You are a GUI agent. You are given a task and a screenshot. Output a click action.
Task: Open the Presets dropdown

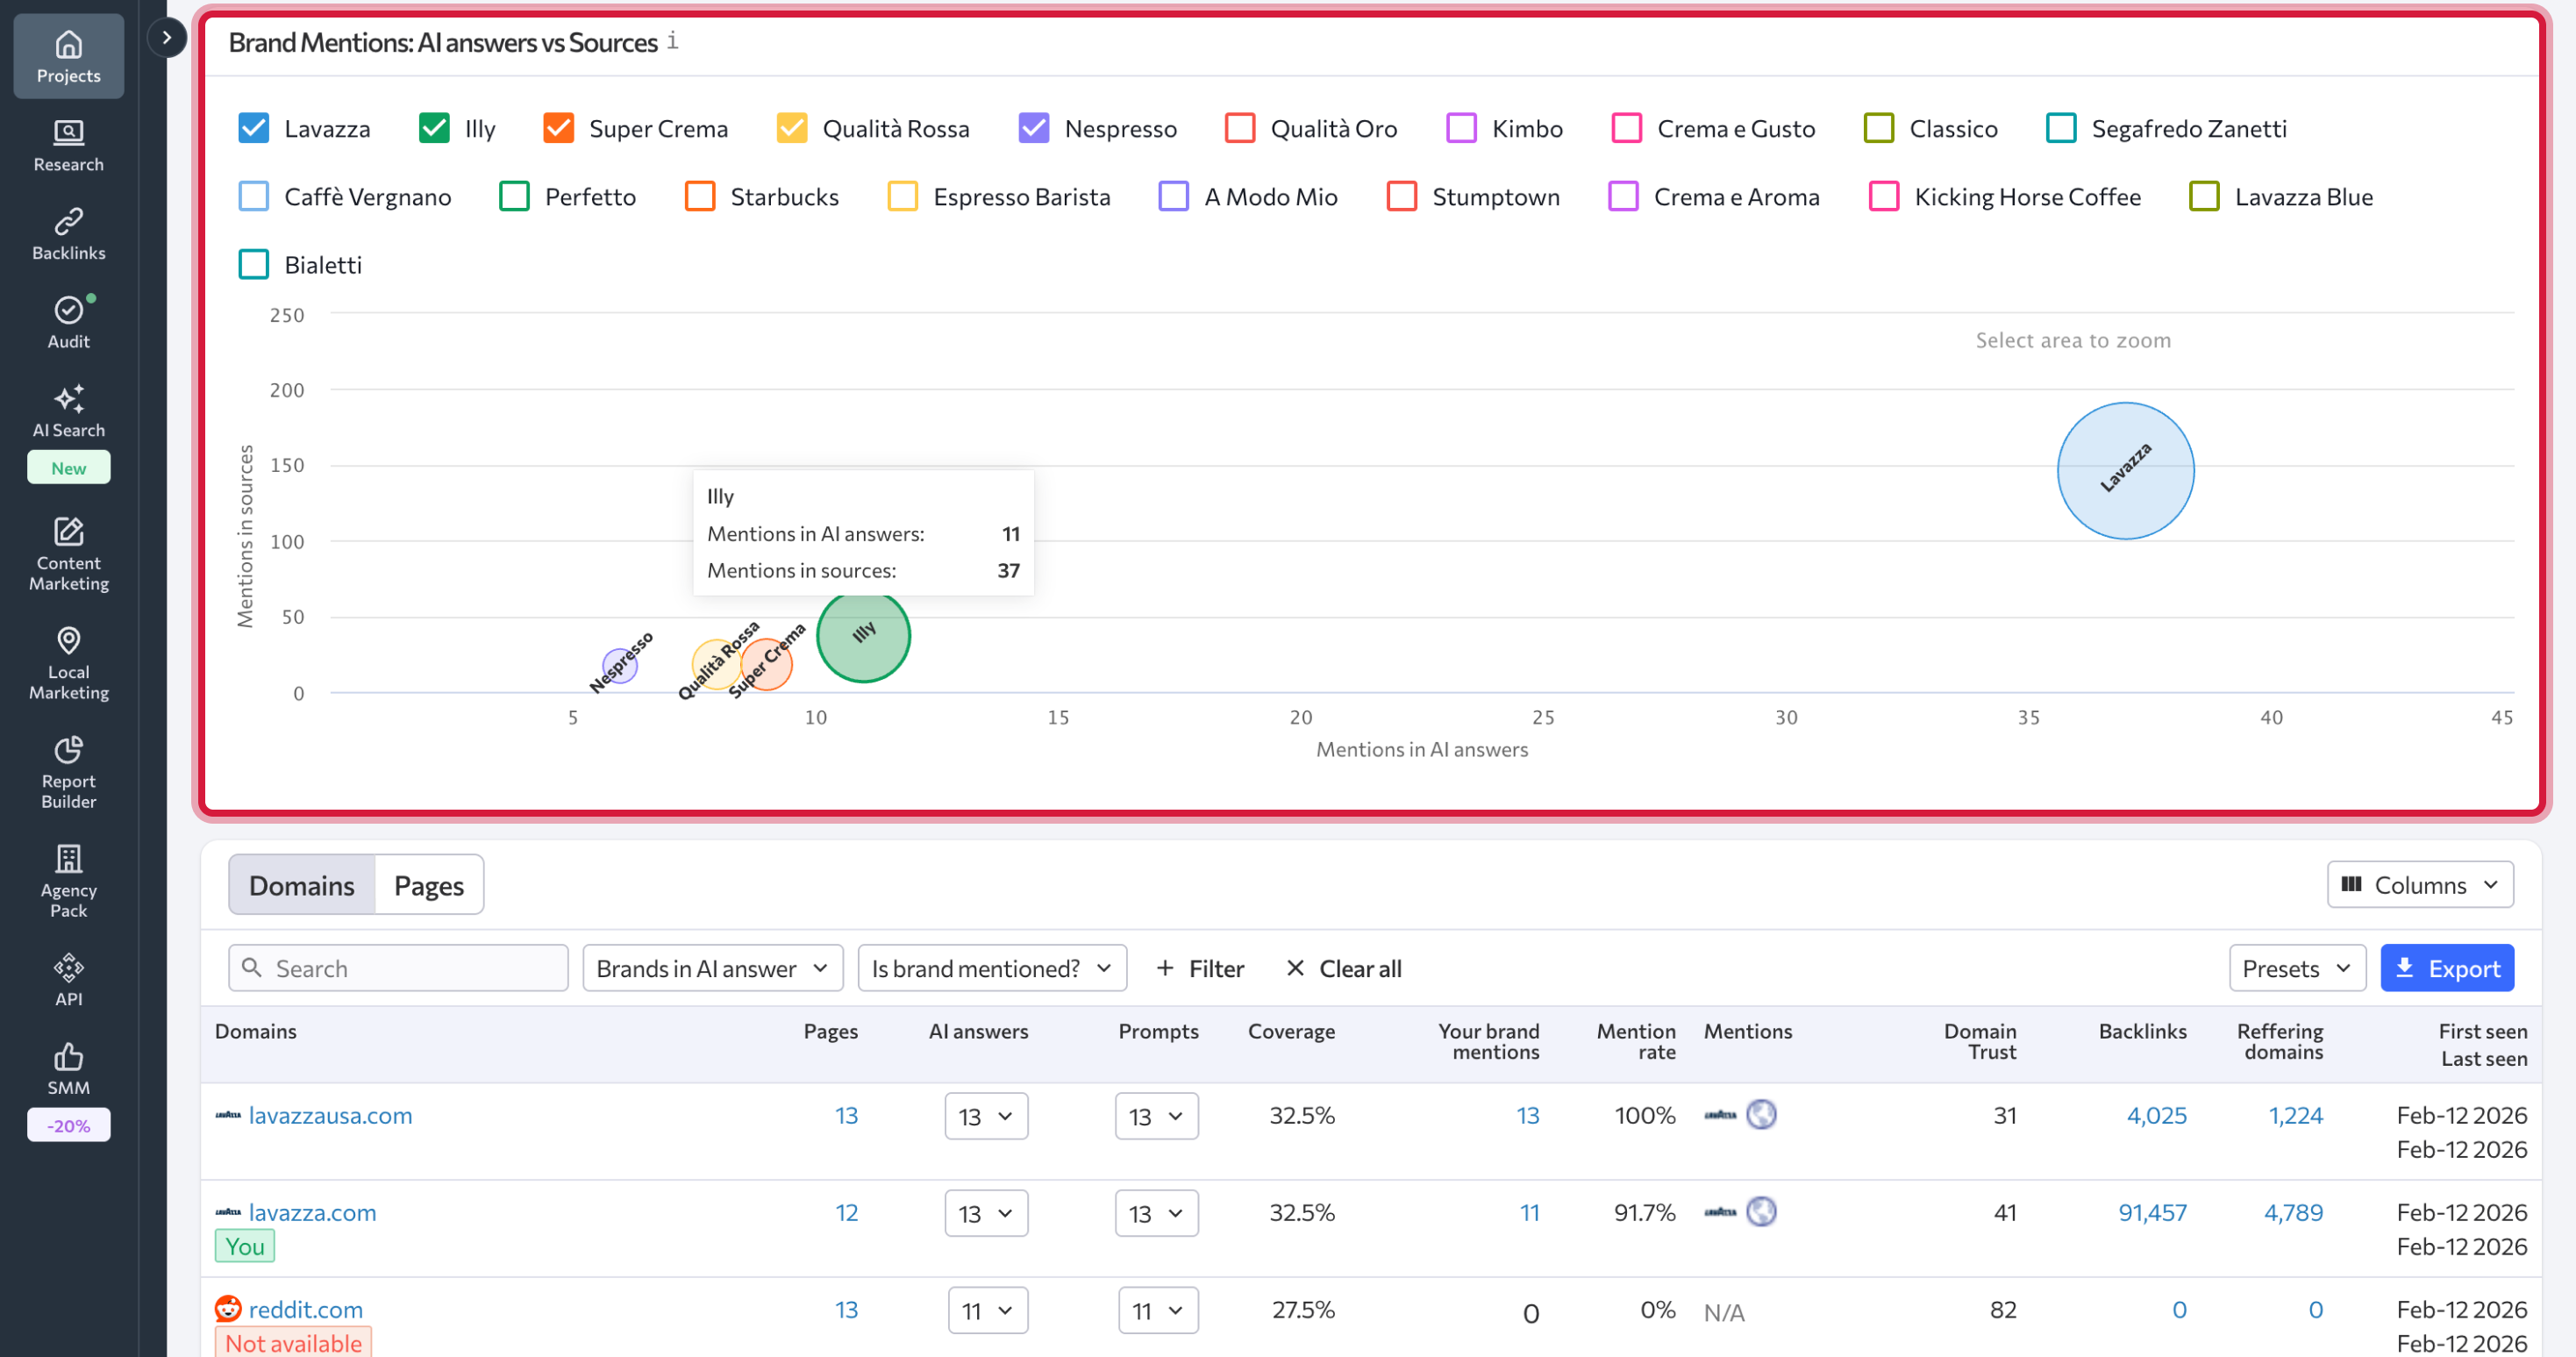click(x=2296, y=968)
